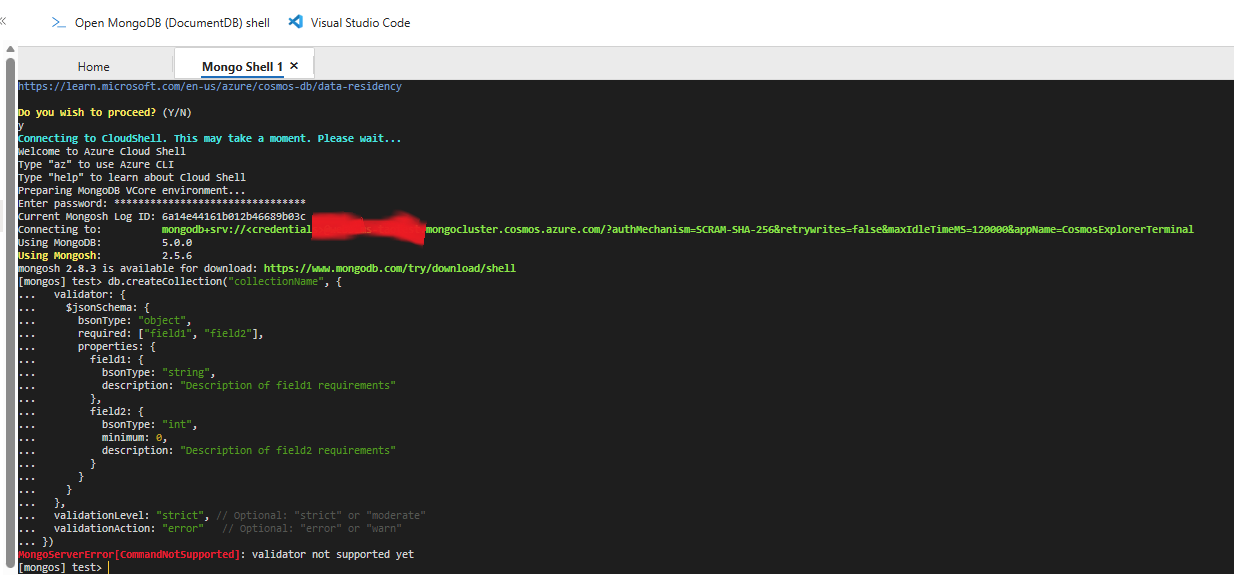Click the 'Do you wish to proceed?' line
1234x575 pixels.
click(x=105, y=112)
